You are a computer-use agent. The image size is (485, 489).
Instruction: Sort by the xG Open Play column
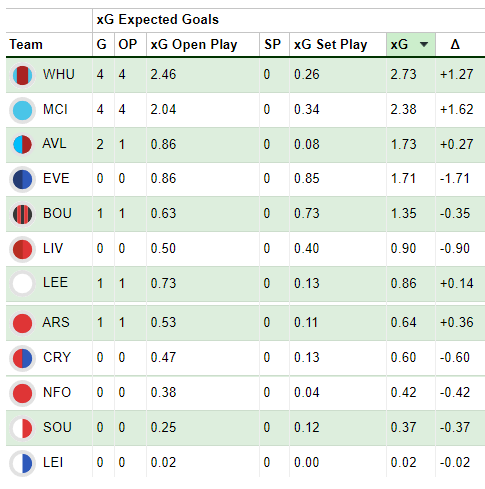[194, 44]
